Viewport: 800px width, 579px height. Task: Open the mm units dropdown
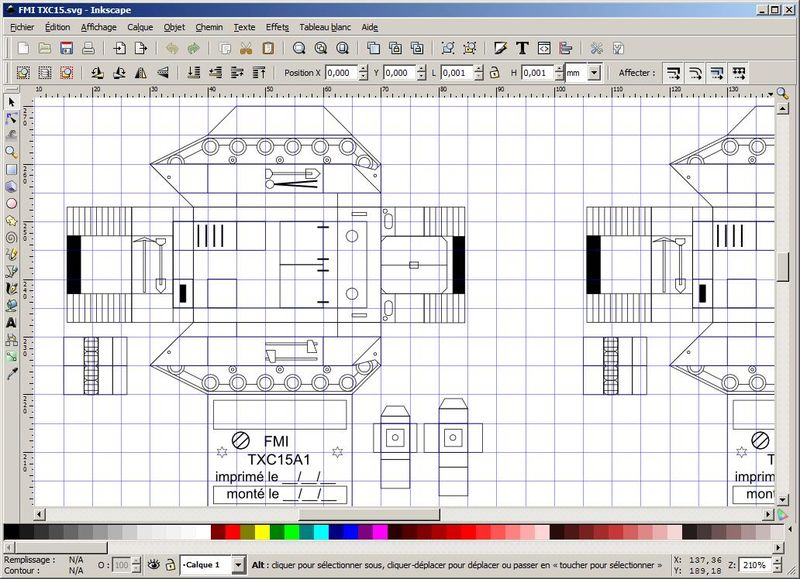click(x=594, y=73)
